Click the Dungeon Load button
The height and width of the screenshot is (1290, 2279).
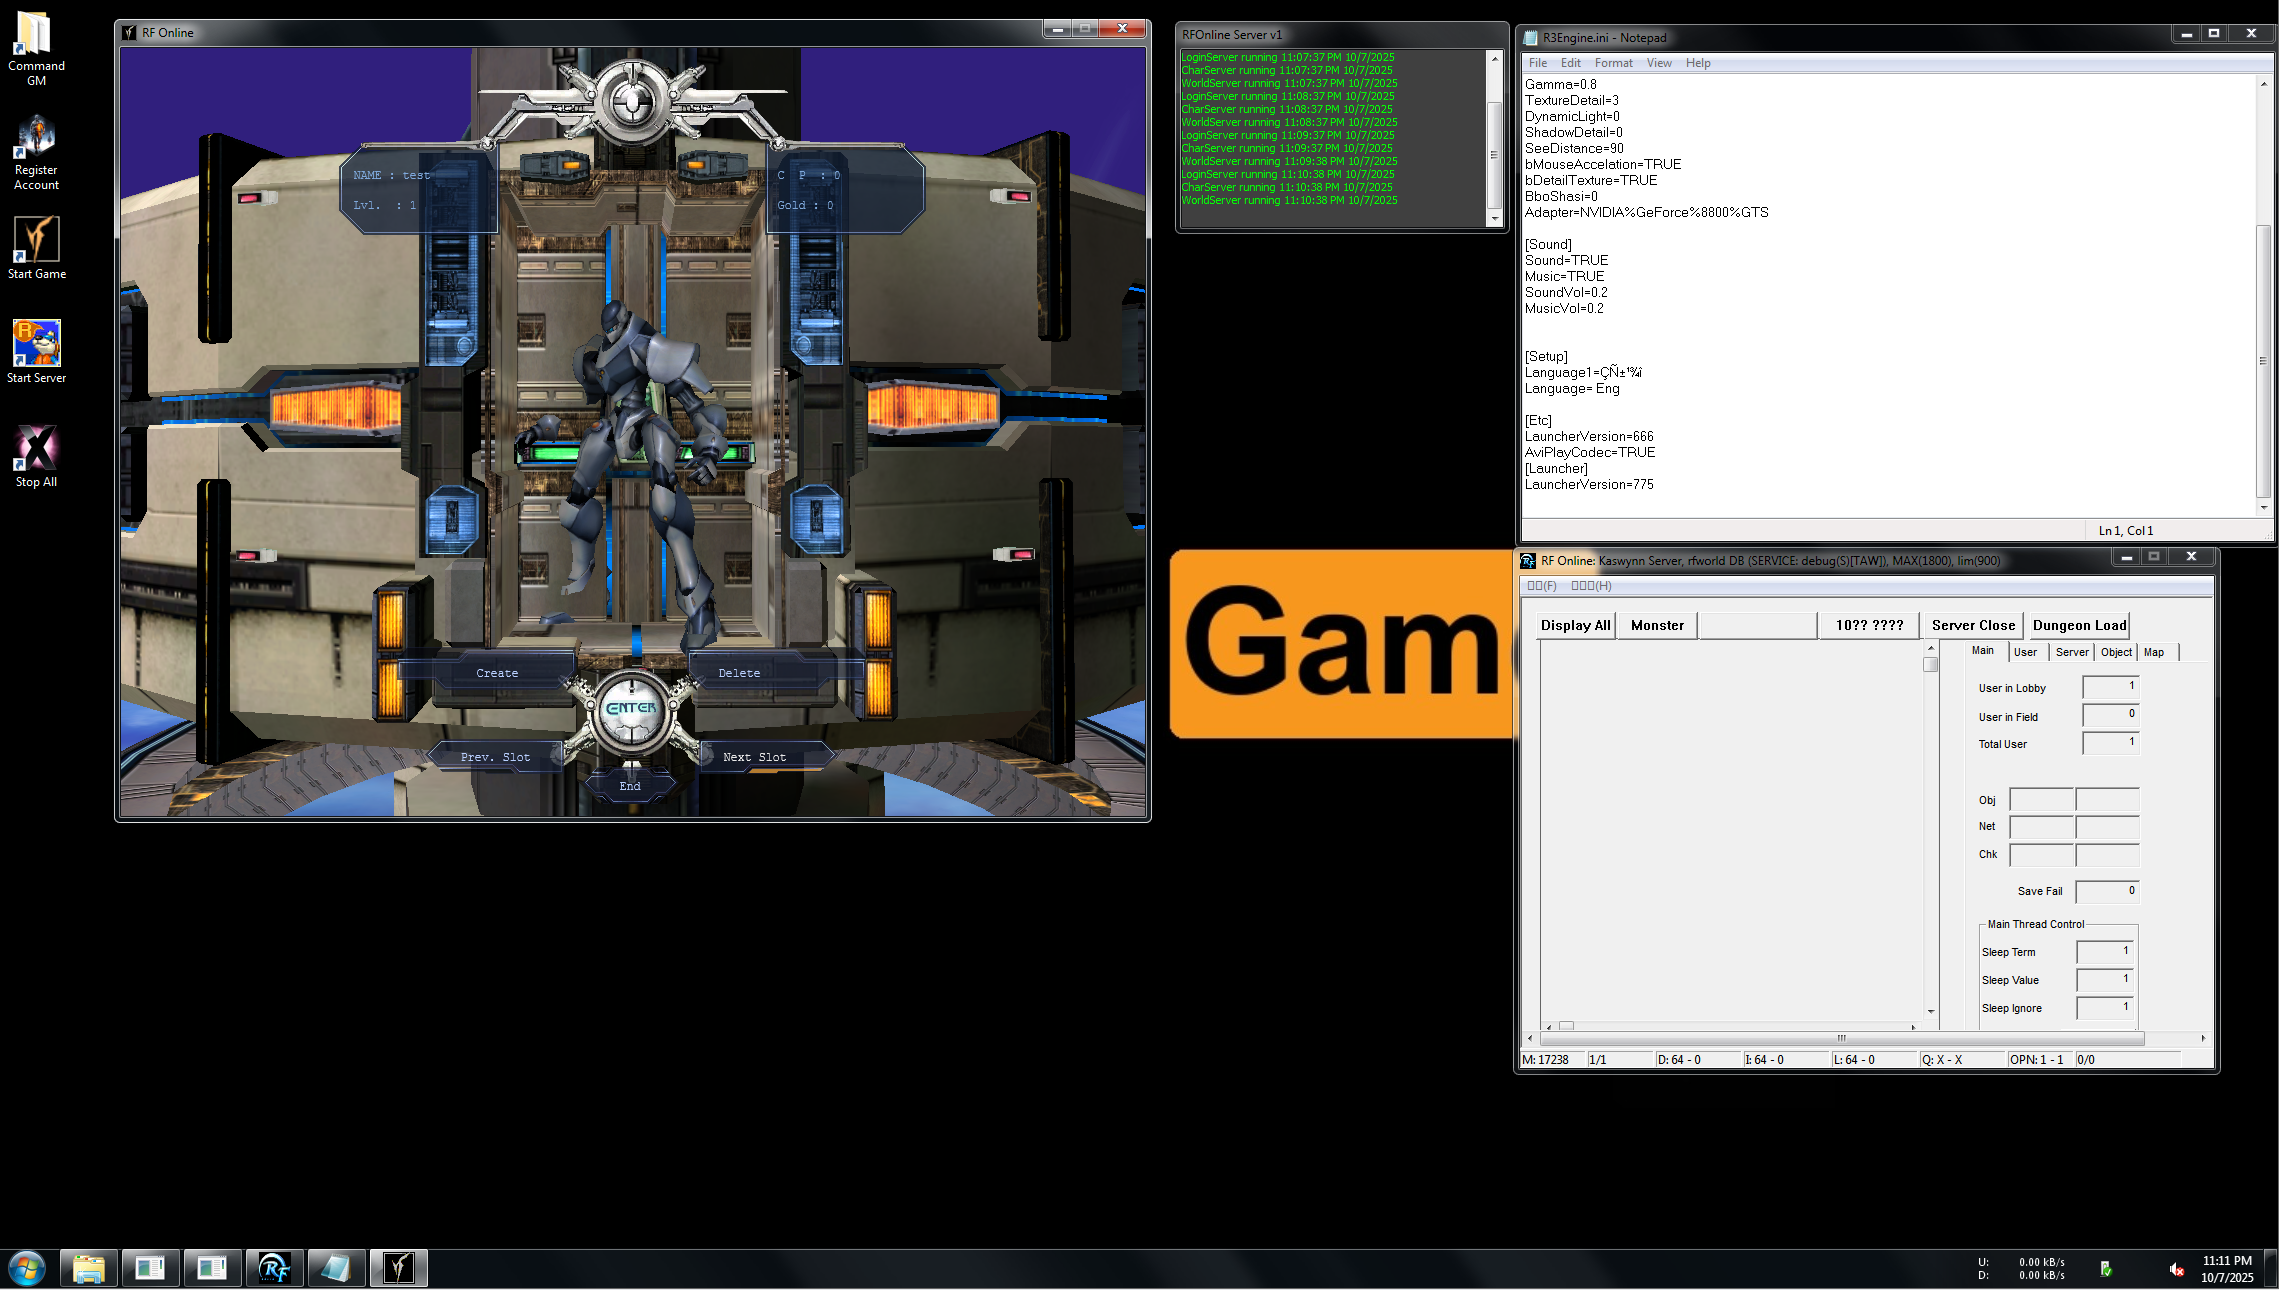tap(2079, 625)
